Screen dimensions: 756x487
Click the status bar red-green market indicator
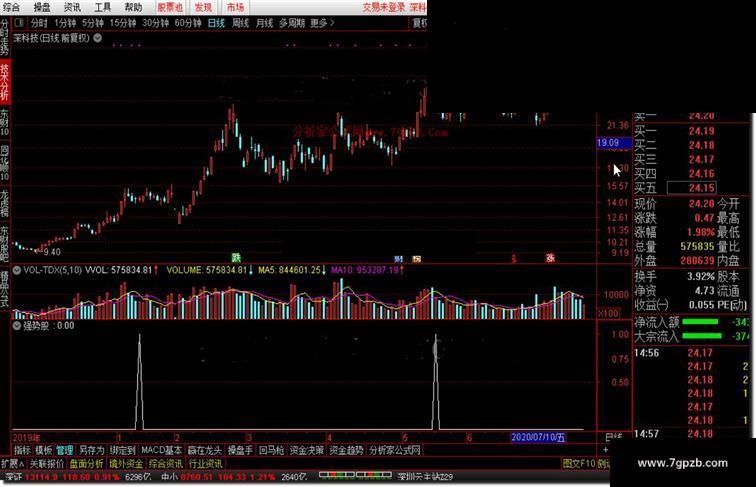[355, 475]
